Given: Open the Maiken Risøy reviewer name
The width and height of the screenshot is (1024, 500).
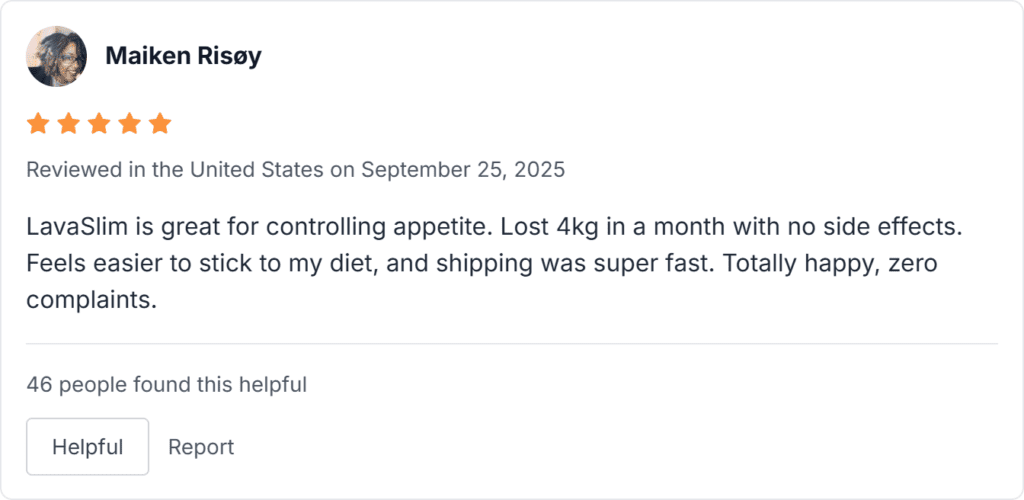Looking at the screenshot, I should (x=183, y=56).
